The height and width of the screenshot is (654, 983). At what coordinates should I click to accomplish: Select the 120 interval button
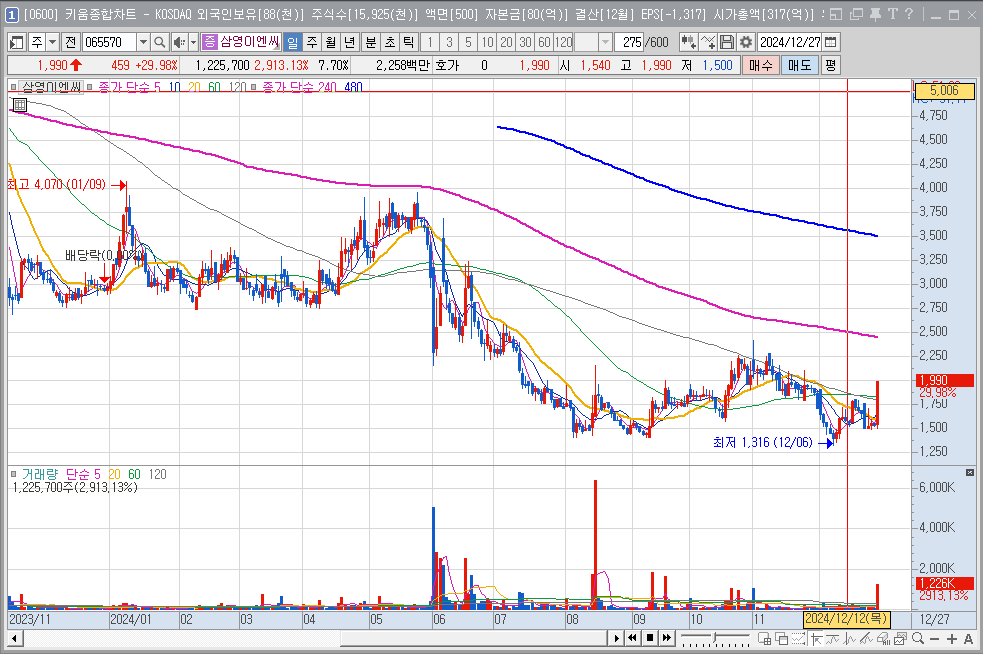[x=564, y=42]
